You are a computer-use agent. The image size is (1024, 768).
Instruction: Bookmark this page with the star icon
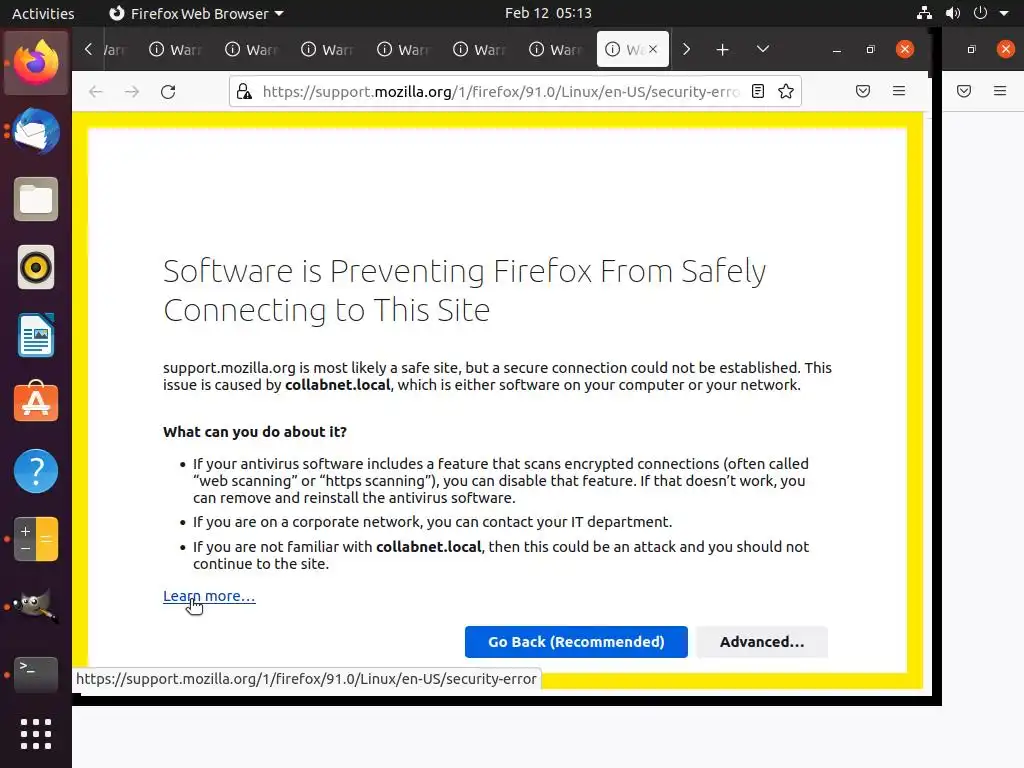786,91
